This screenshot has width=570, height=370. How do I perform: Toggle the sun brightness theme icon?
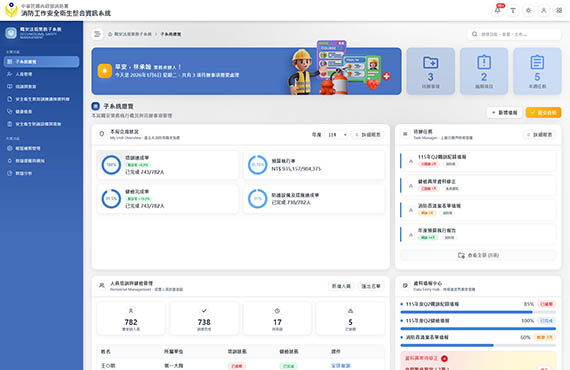point(529,11)
